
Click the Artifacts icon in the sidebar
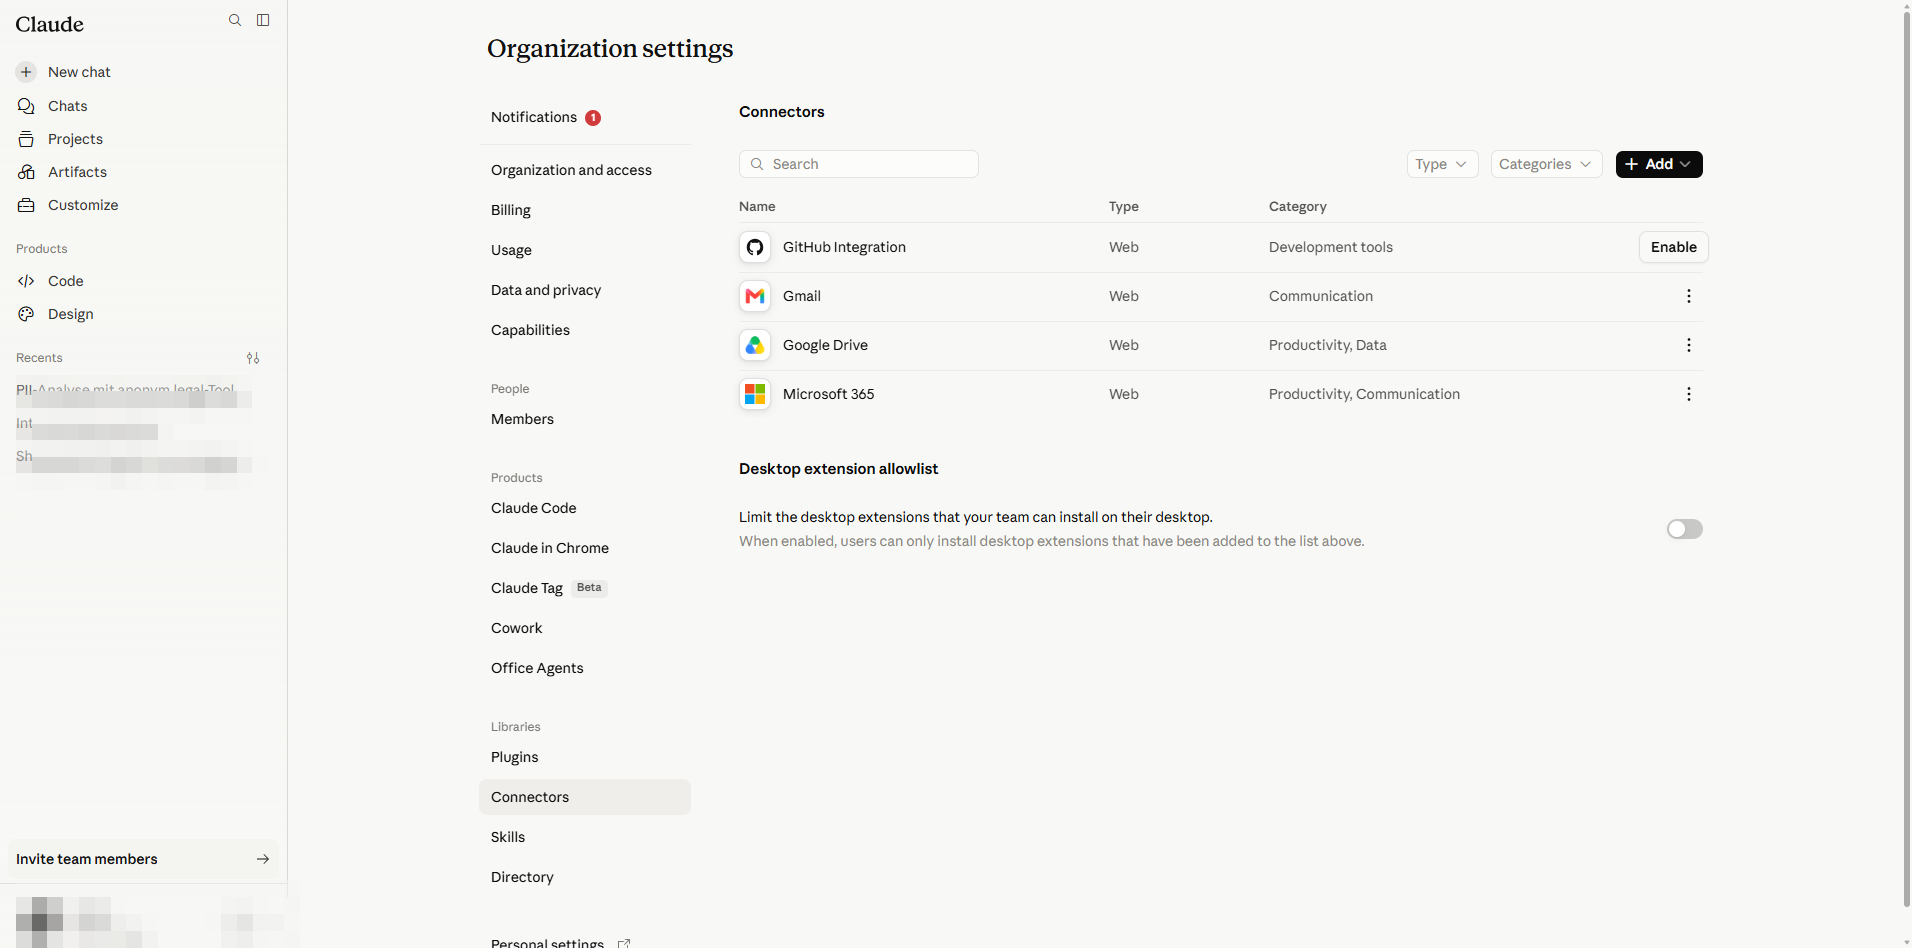pyautogui.click(x=26, y=172)
